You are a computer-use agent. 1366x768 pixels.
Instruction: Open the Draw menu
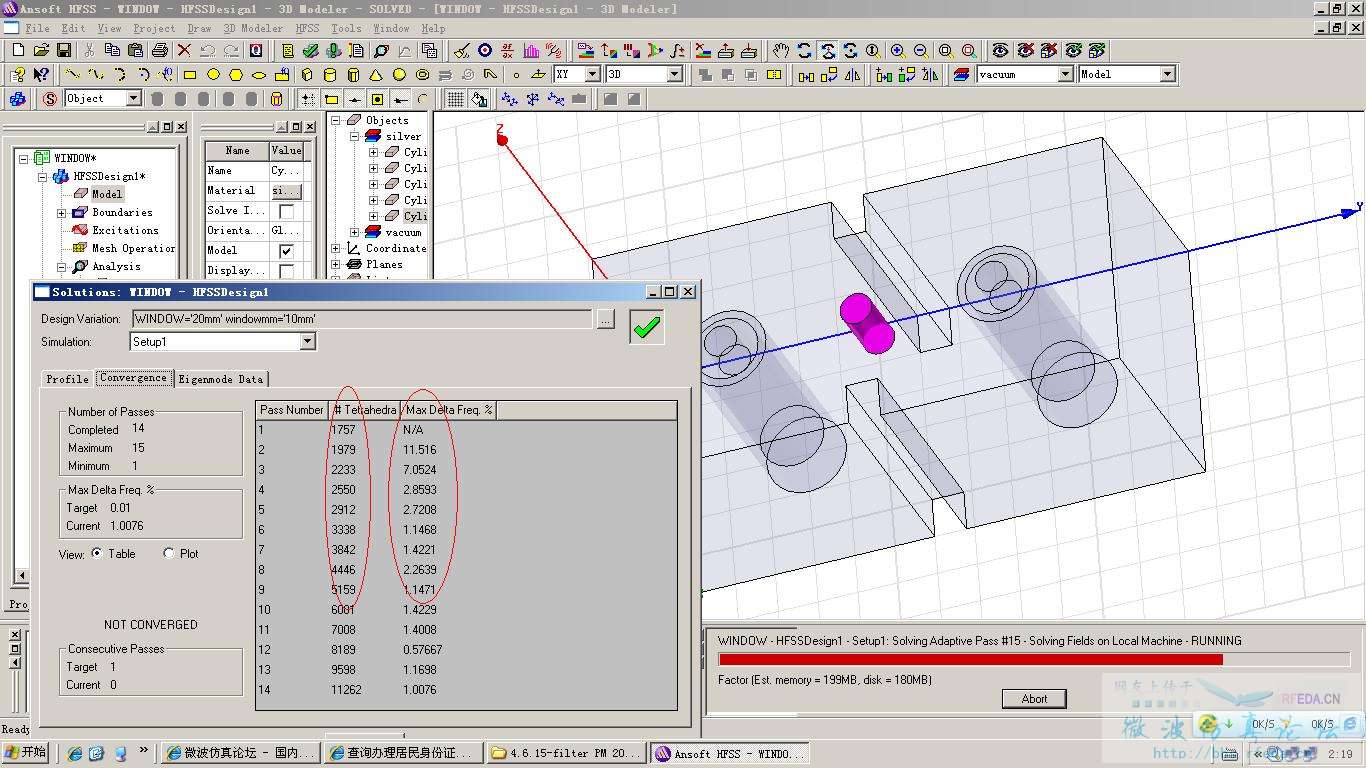point(199,28)
